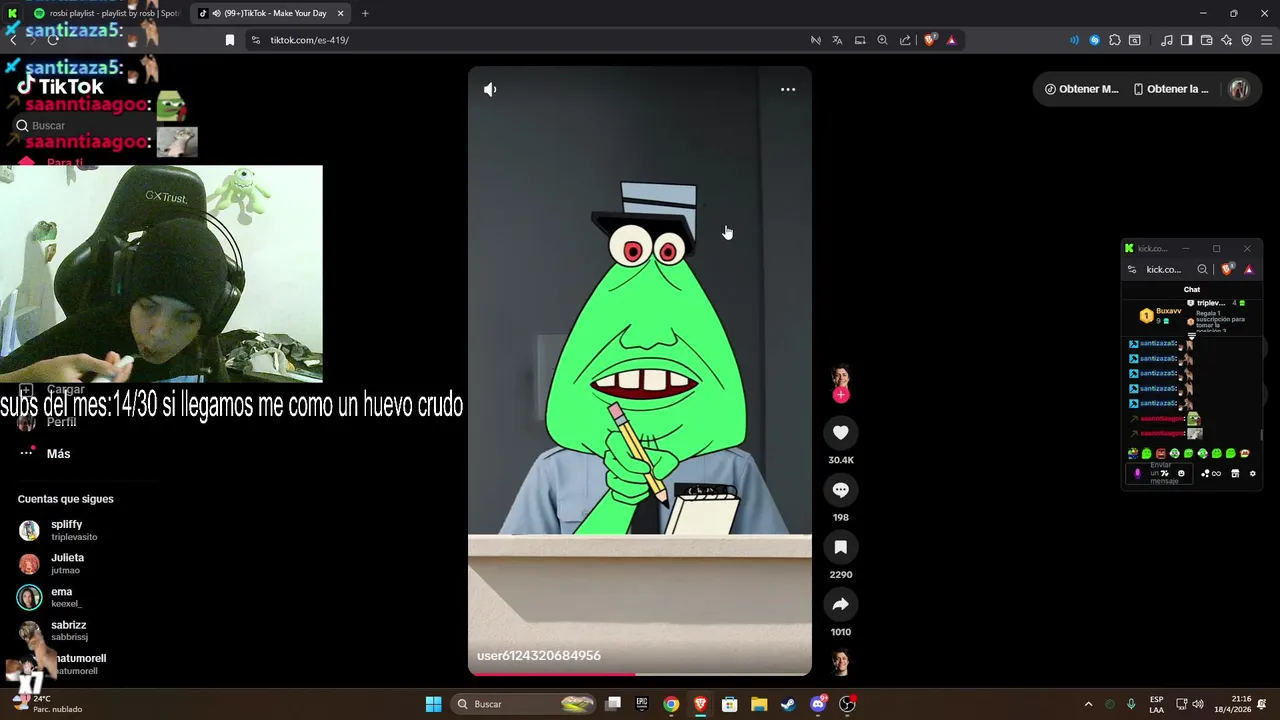Image resolution: width=1280 pixels, height=720 pixels.
Task: Open followed account Julieta
Action: click(66, 564)
